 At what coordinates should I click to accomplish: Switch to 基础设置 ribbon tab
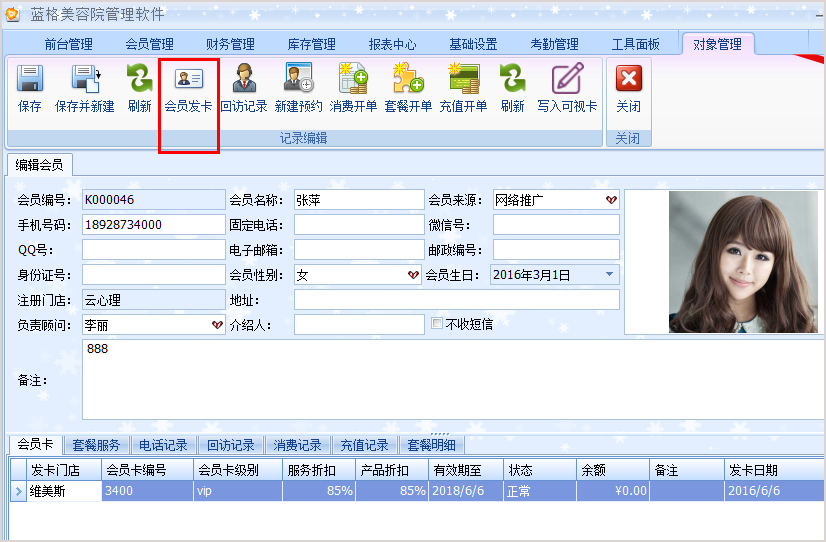pyautogui.click(x=473, y=44)
